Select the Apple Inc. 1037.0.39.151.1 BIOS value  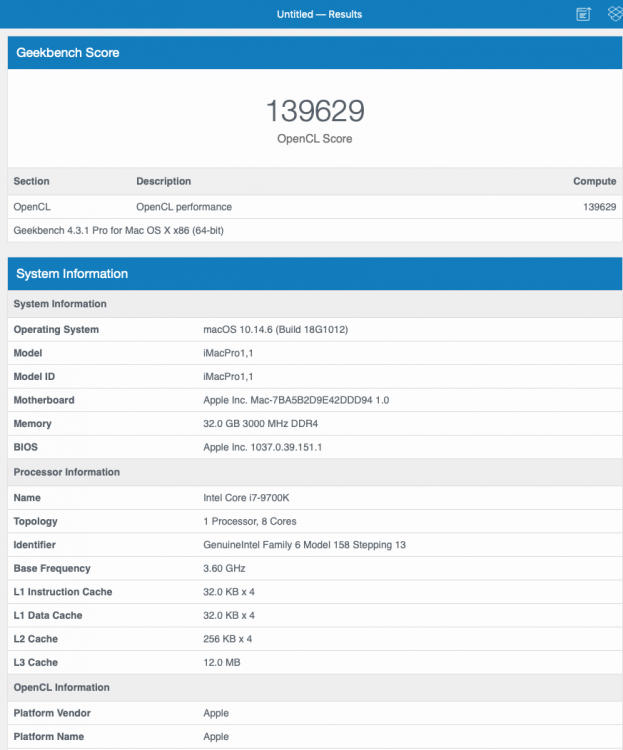coord(263,447)
